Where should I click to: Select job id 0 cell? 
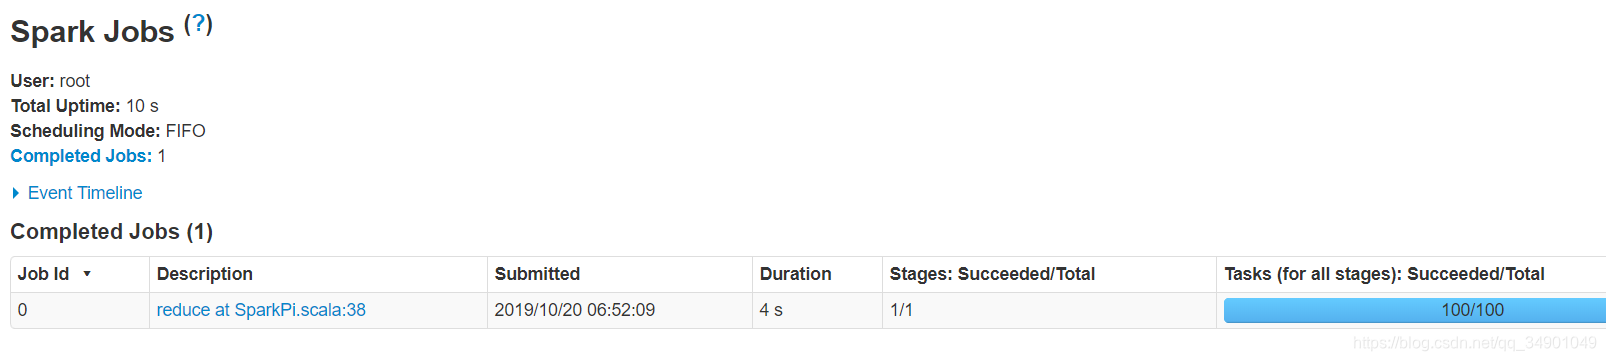click(80, 310)
